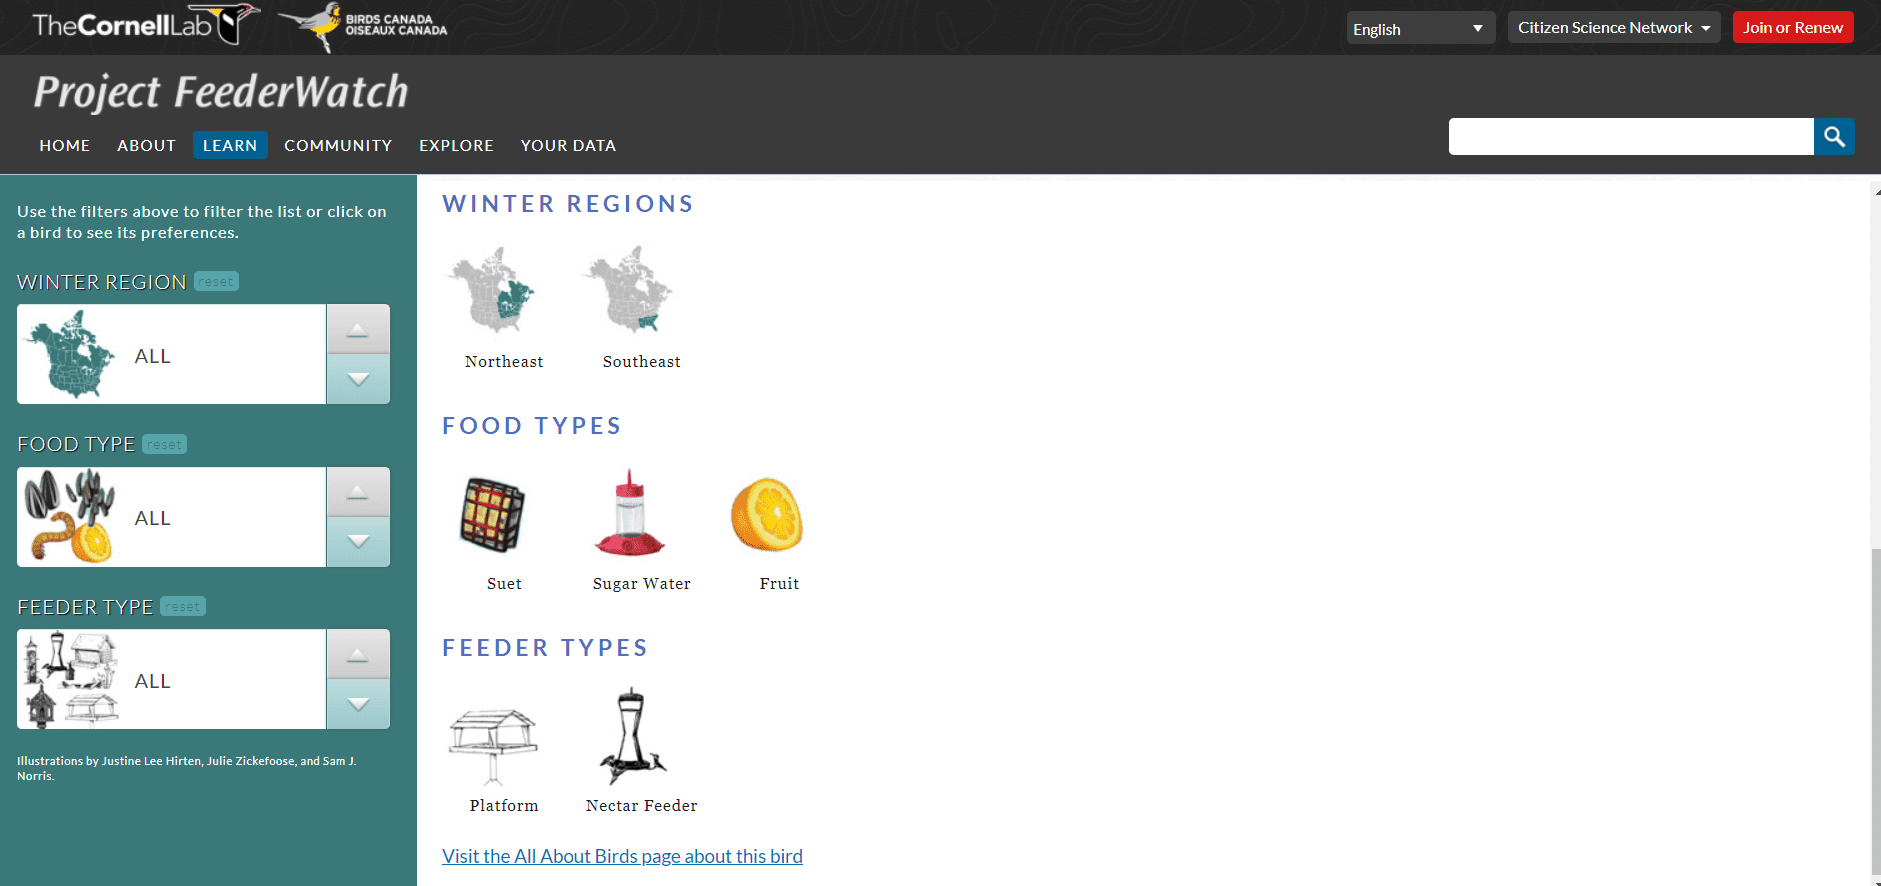Viewport: 1881px width, 886px height.
Task: Click the Food Type ALL foods thumbnail
Action: pos(71,516)
